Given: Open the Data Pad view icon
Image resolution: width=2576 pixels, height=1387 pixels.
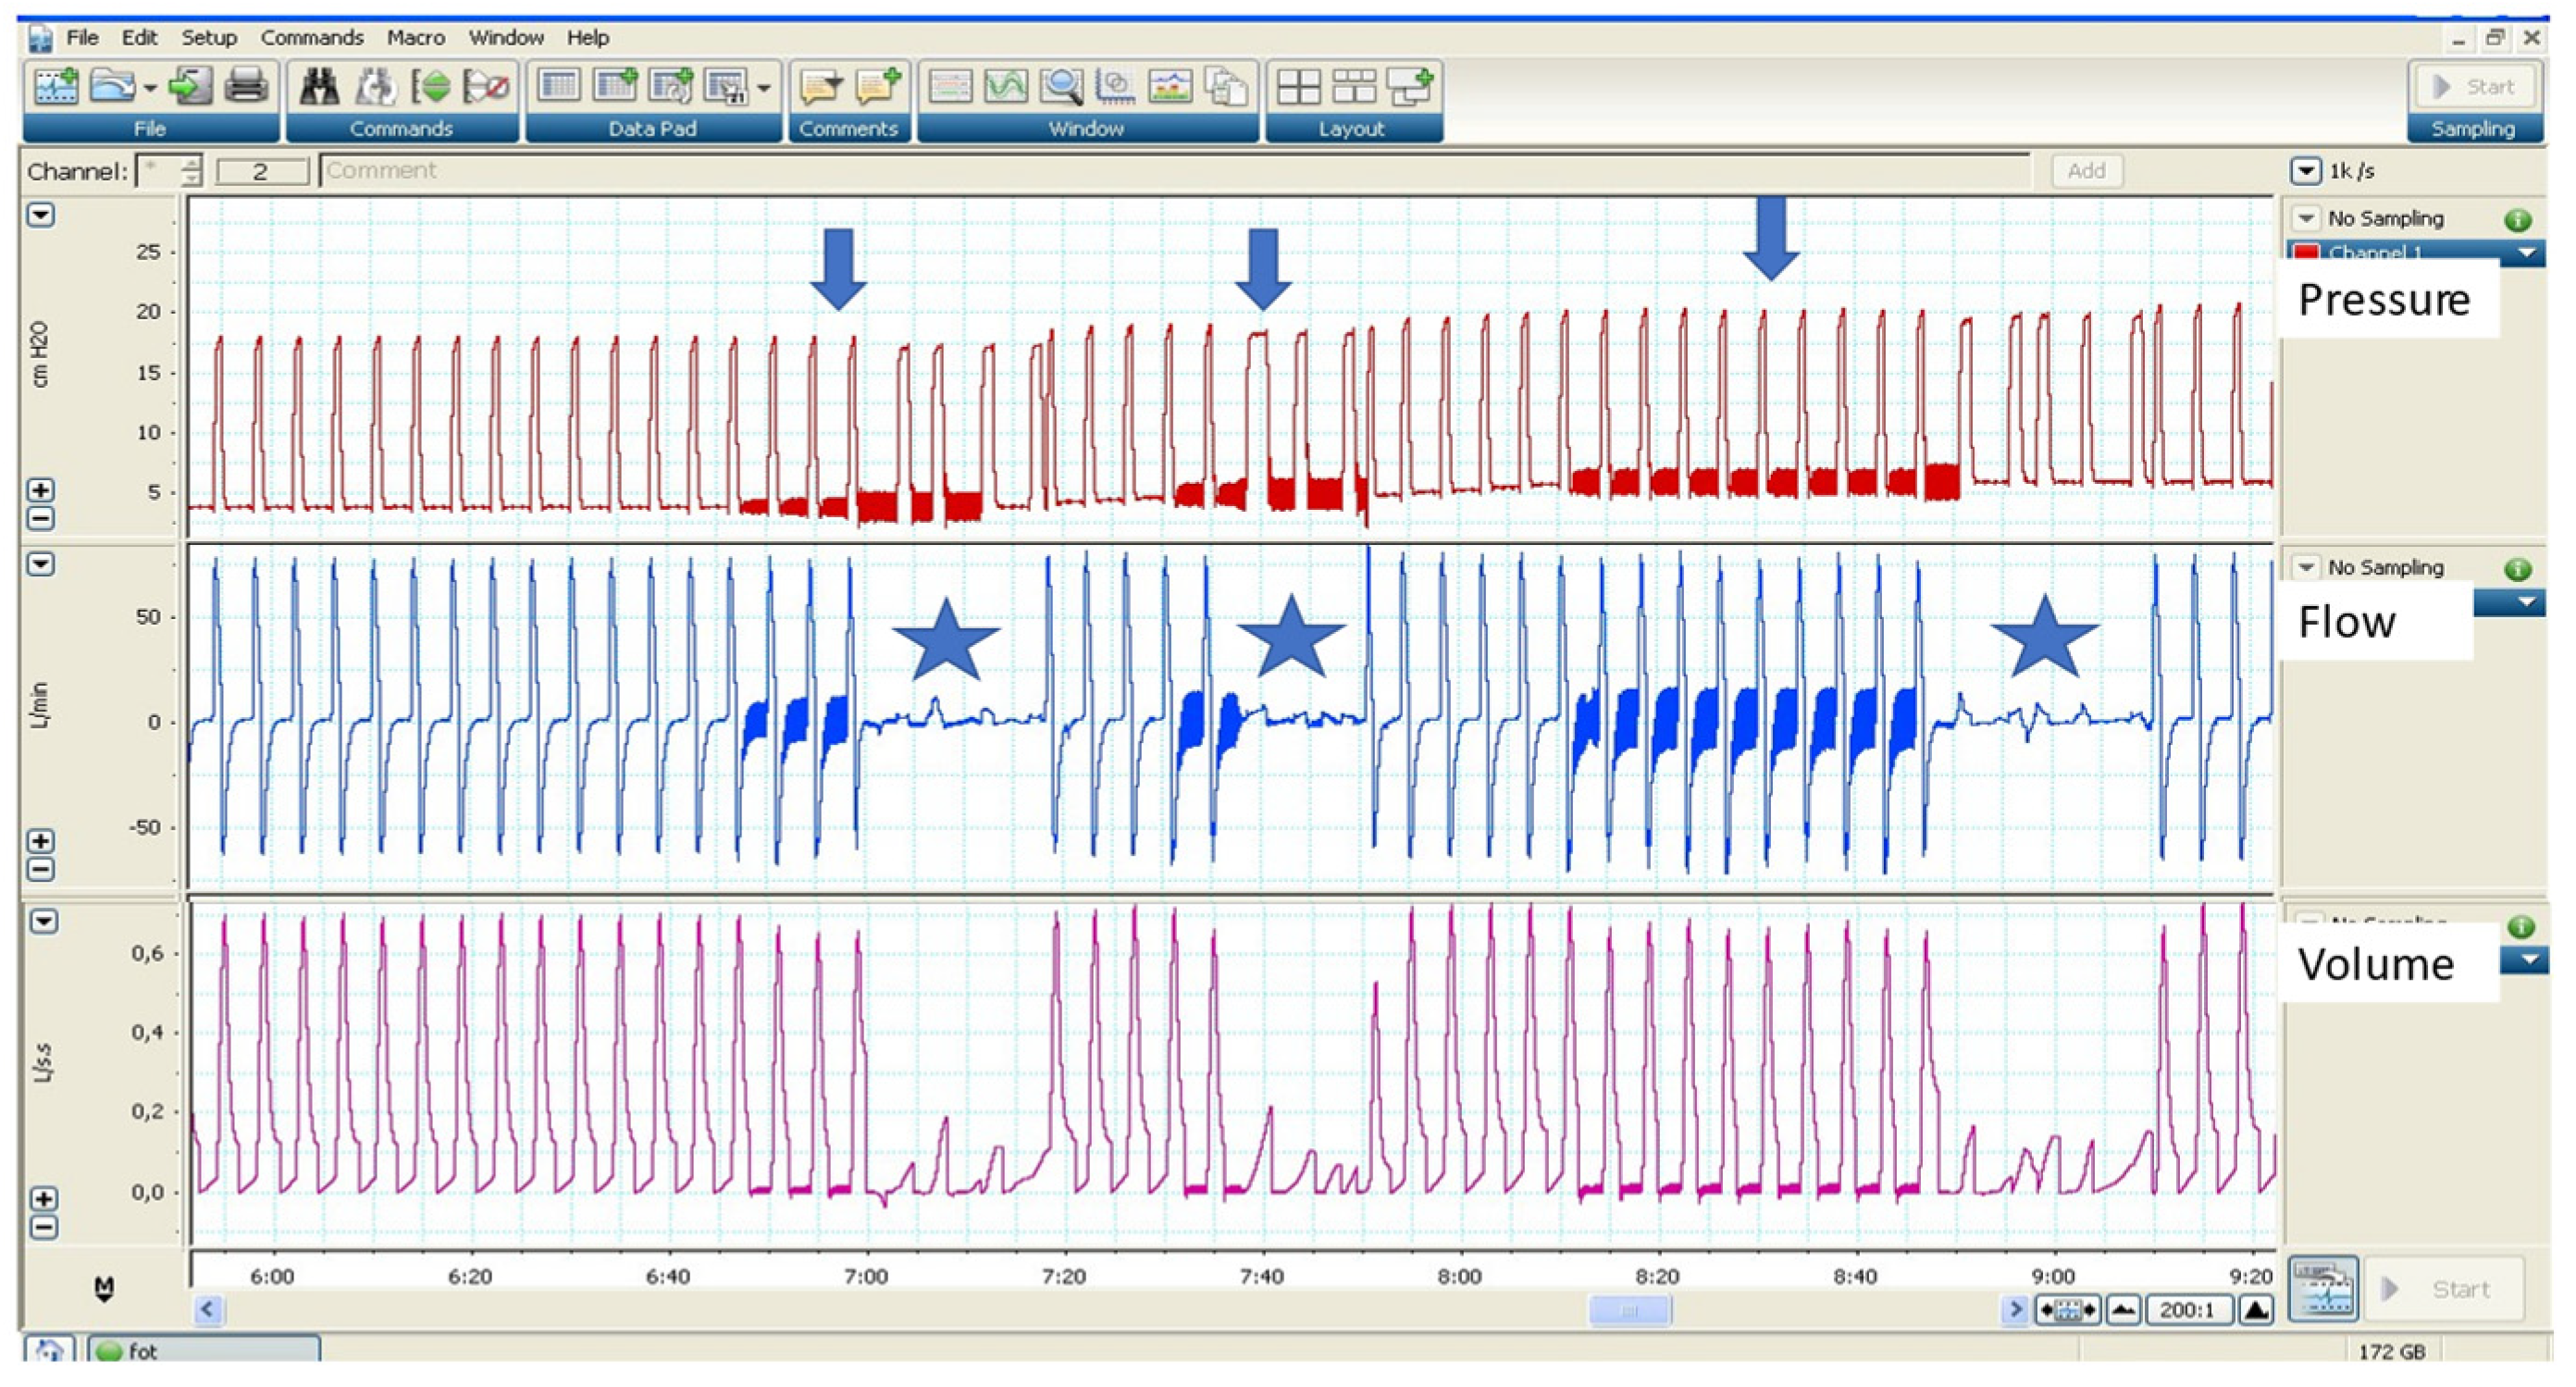Looking at the screenshot, I should (x=558, y=87).
